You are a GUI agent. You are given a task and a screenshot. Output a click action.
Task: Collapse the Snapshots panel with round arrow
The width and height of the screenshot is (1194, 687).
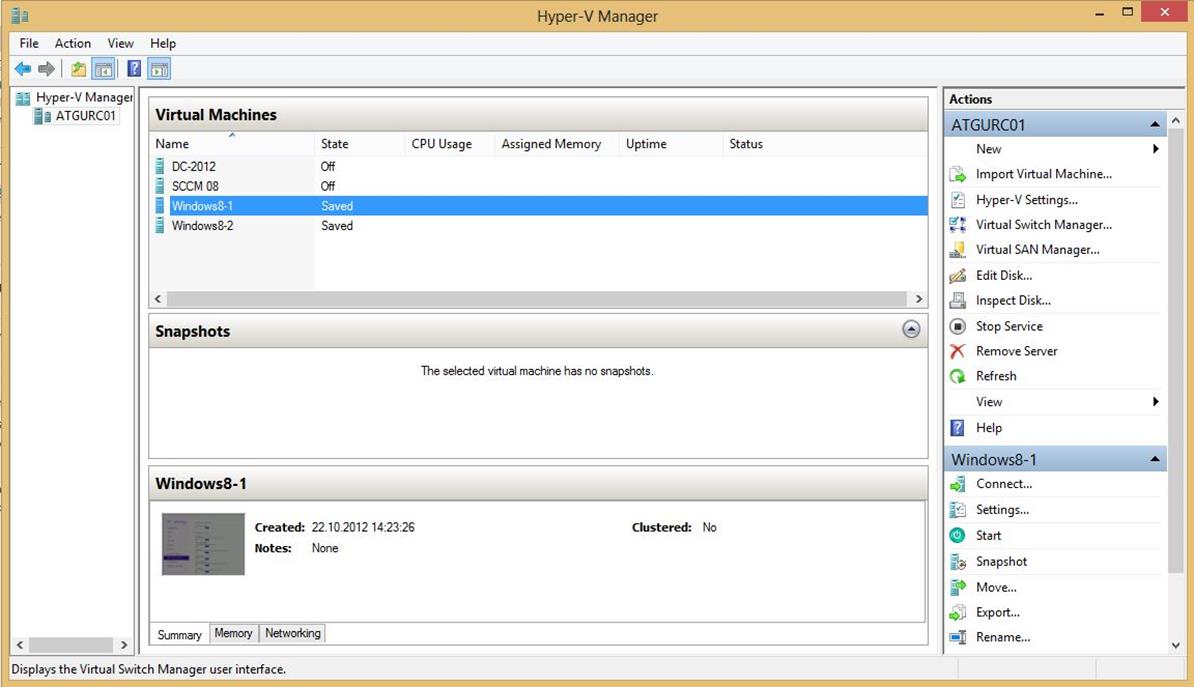click(911, 329)
